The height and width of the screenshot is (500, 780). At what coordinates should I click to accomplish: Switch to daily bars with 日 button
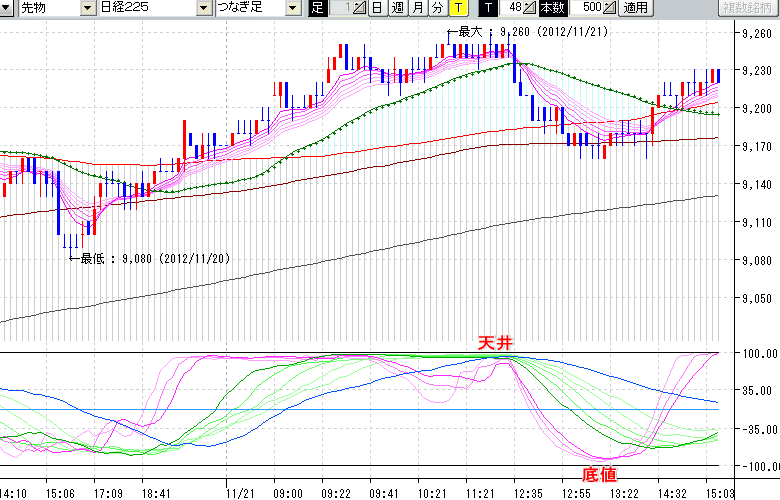pyautogui.click(x=376, y=8)
